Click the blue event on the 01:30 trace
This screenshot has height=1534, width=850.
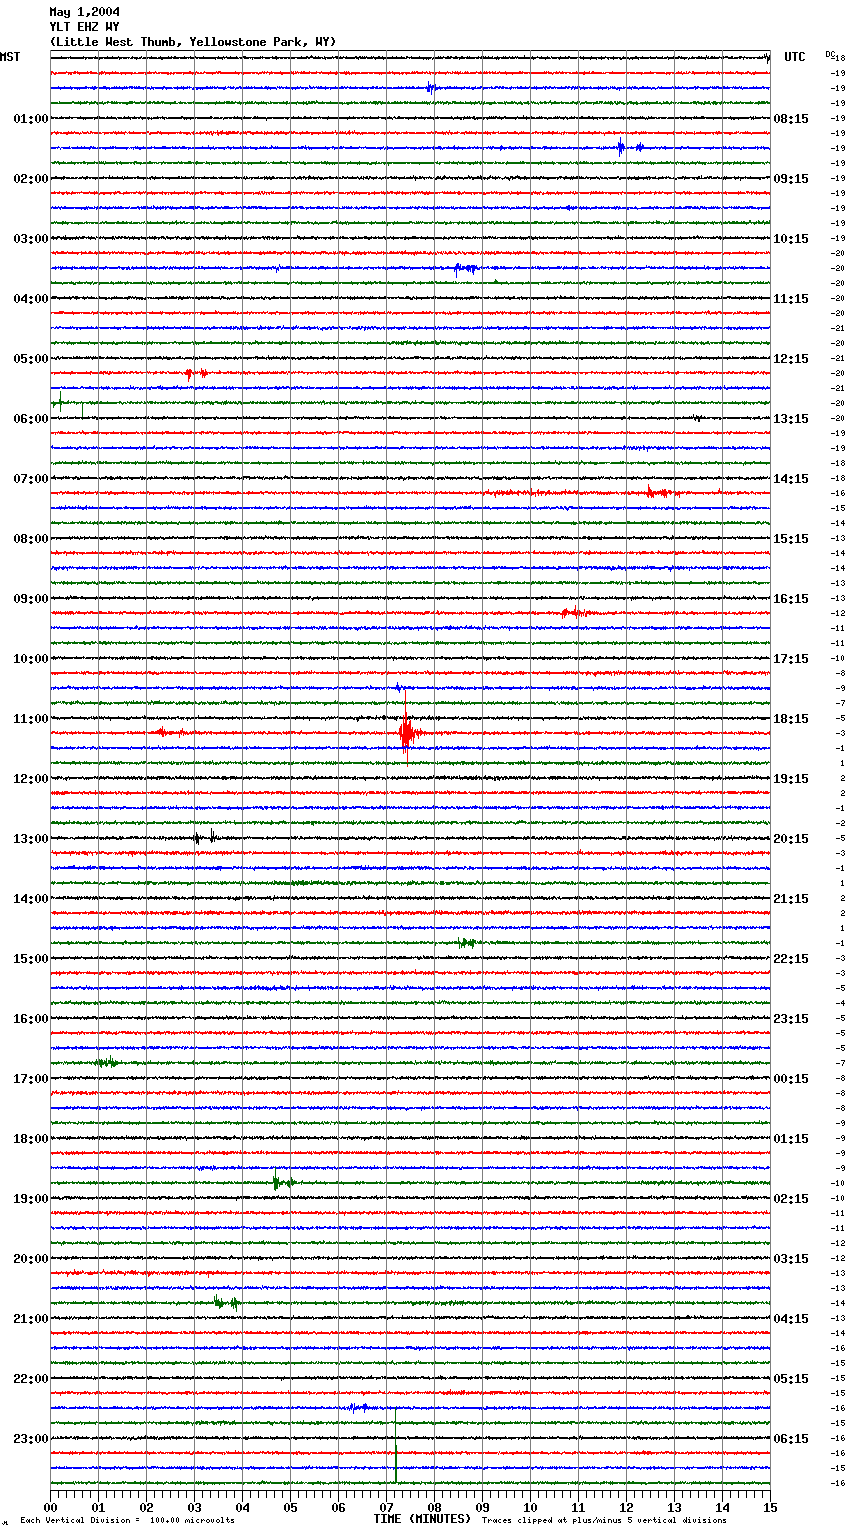pyautogui.click(x=629, y=147)
